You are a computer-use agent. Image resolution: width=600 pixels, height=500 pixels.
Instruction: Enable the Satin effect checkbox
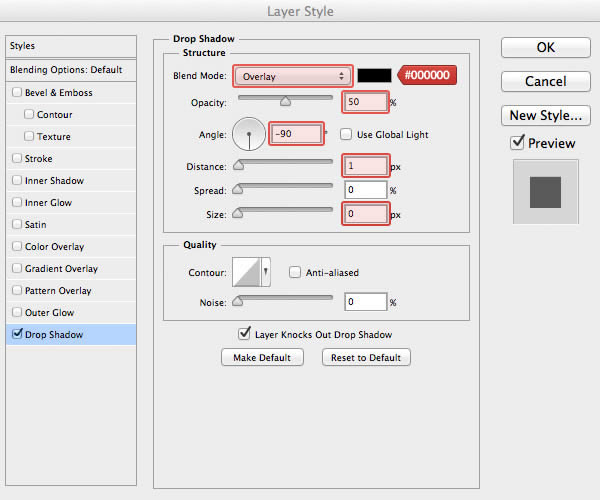17,224
